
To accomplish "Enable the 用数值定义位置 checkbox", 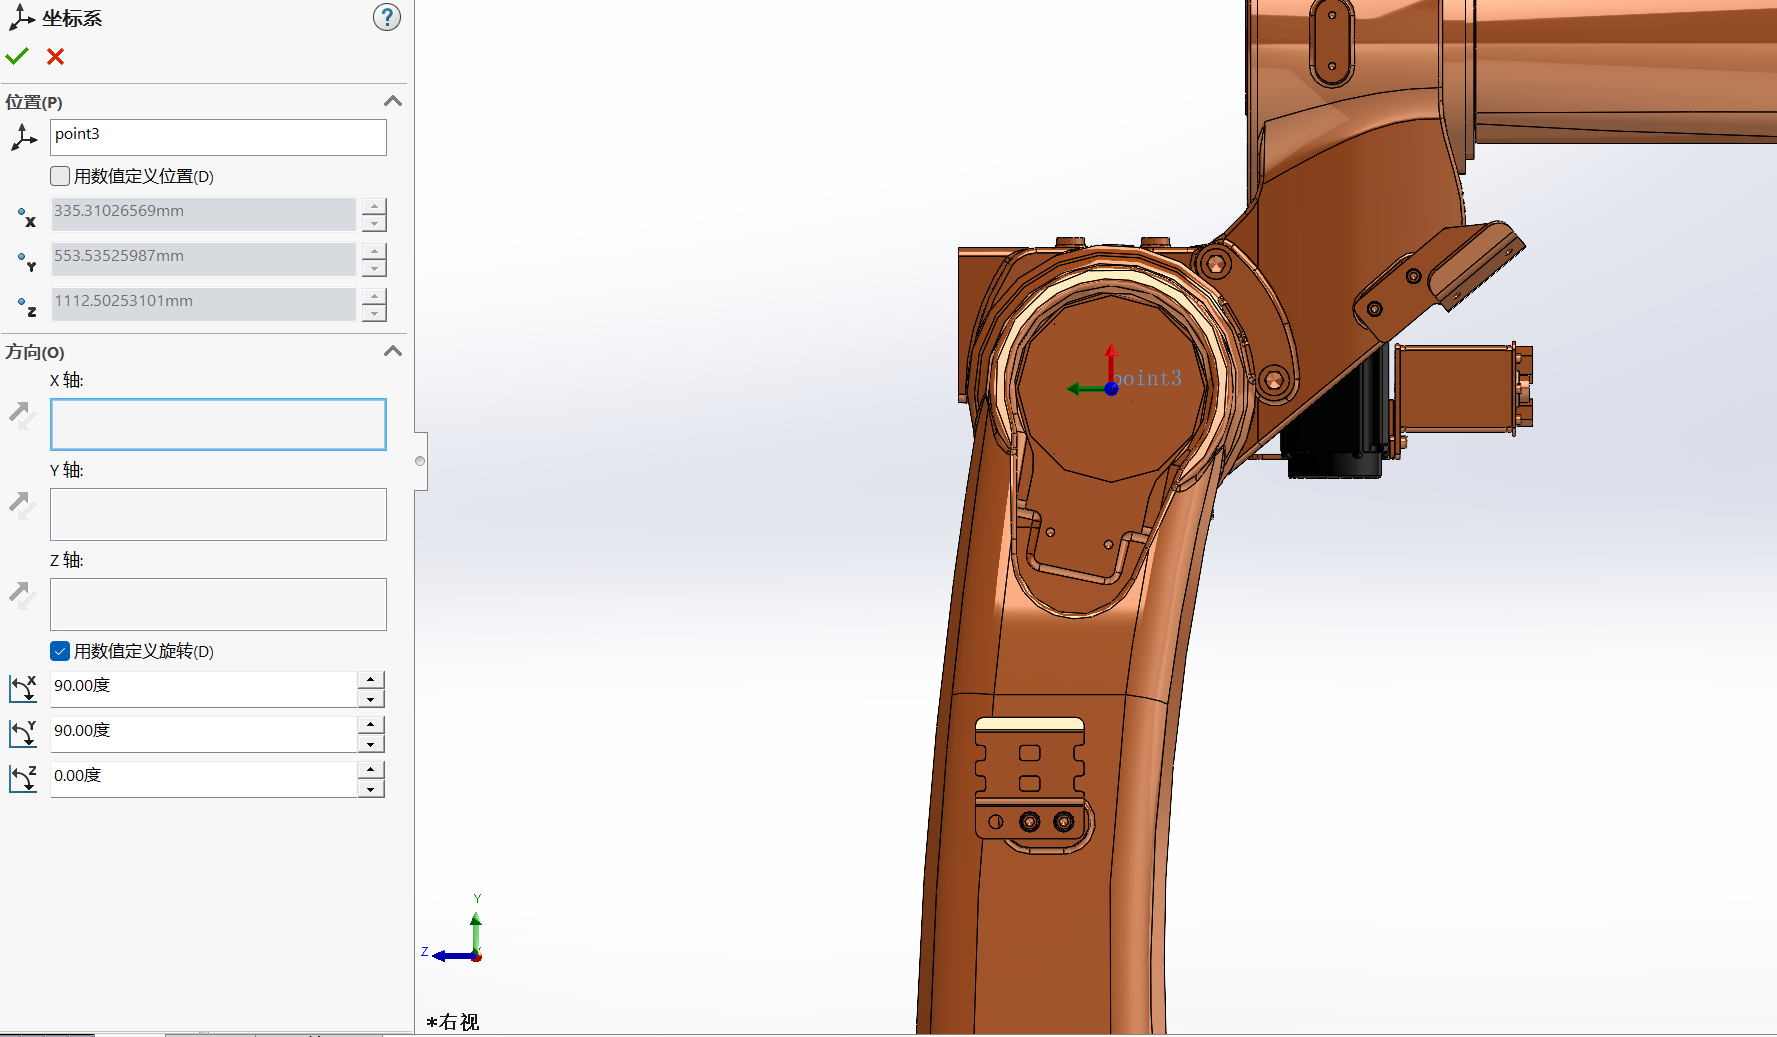I will (61, 176).
